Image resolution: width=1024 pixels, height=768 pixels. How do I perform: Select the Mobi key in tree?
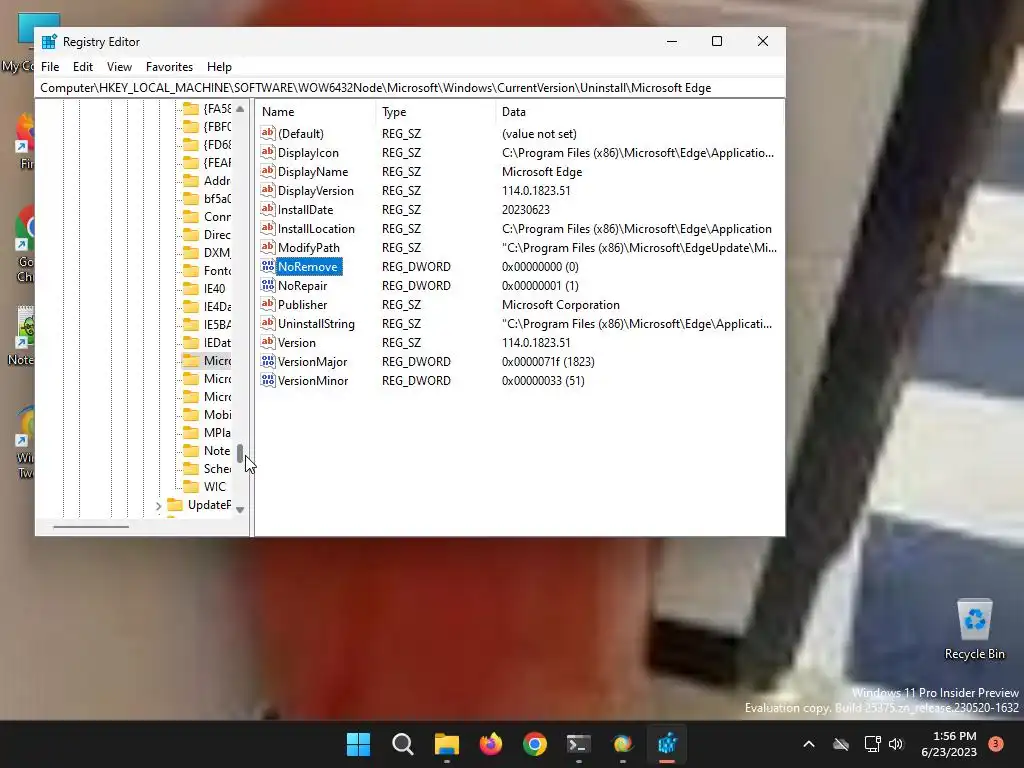pyautogui.click(x=207, y=415)
